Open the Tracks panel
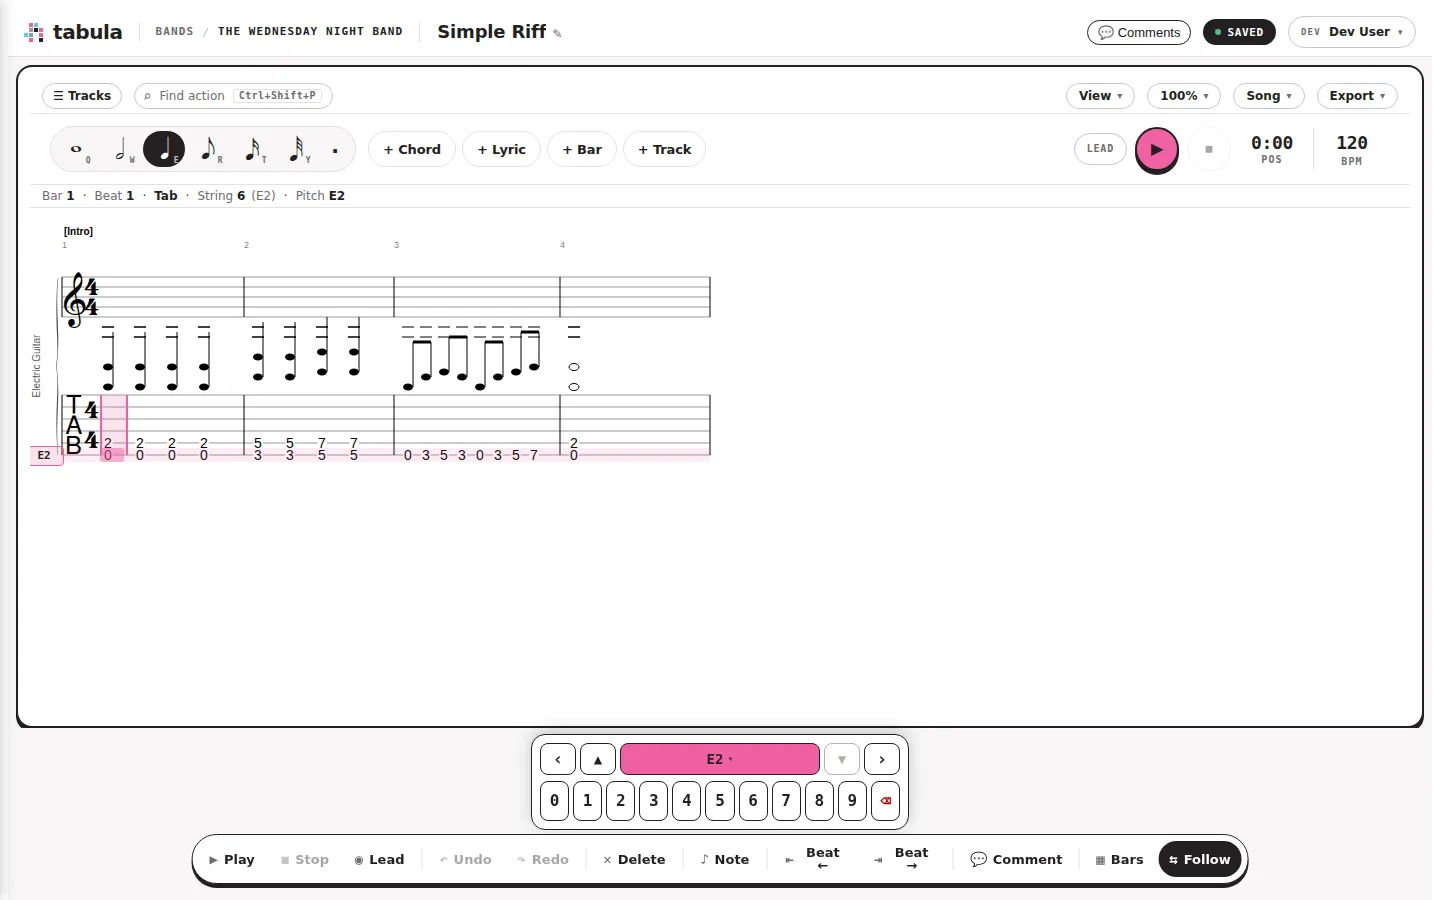Image resolution: width=1440 pixels, height=900 pixels. 82,96
